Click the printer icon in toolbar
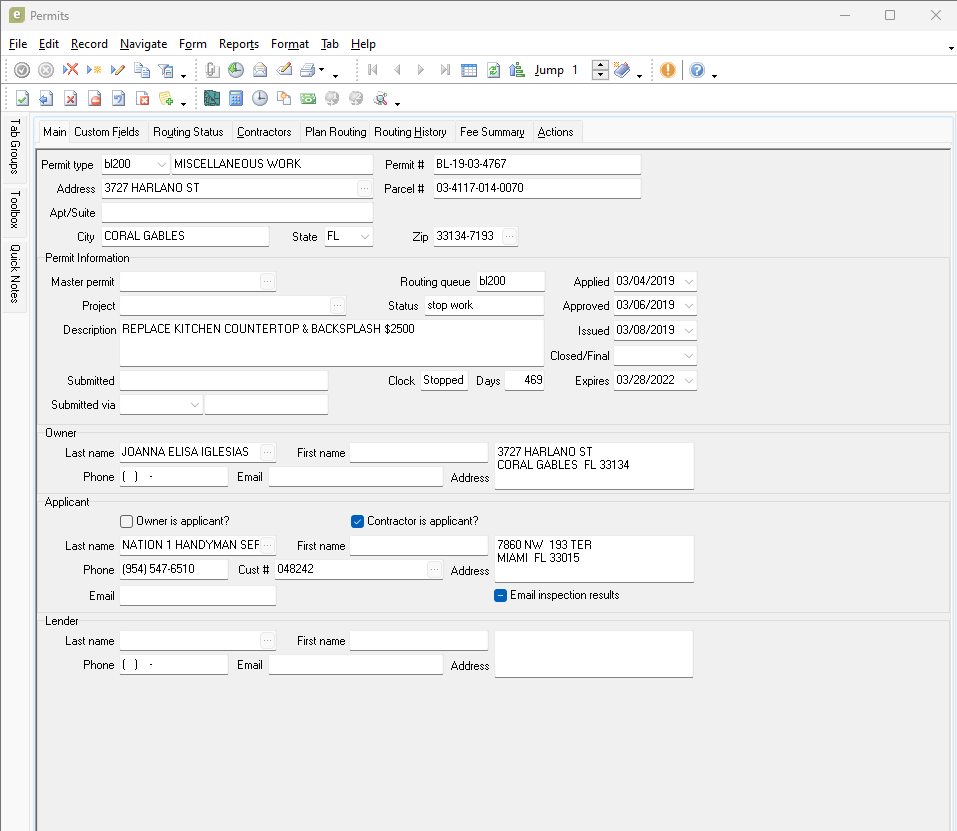 click(x=308, y=70)
